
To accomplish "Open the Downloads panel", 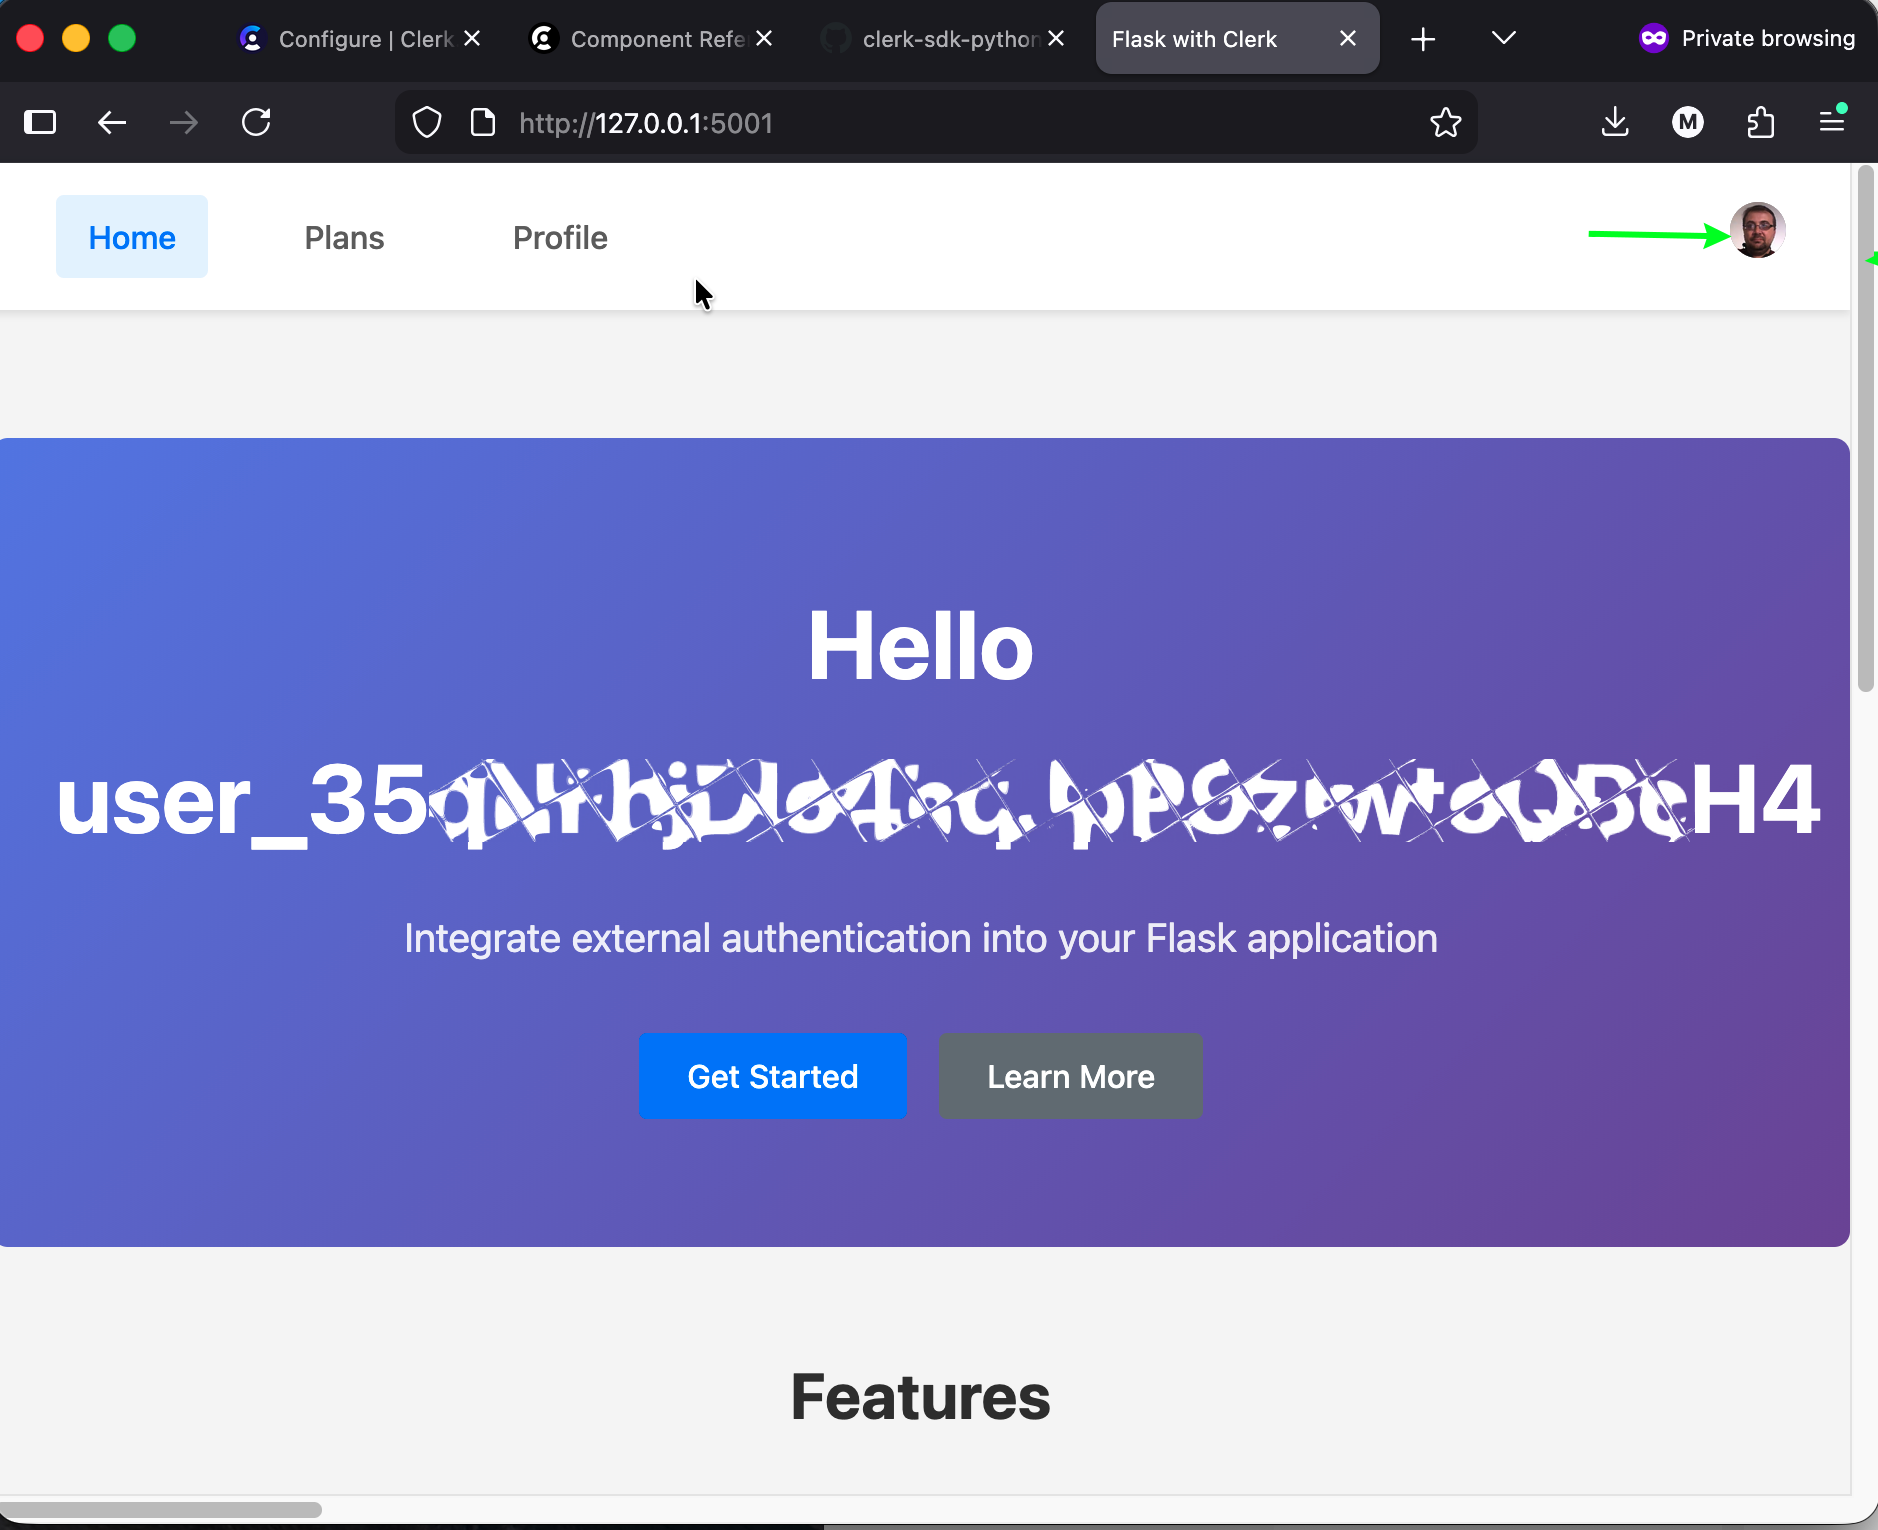I will pyautogui.click(x=1615, y=123).
